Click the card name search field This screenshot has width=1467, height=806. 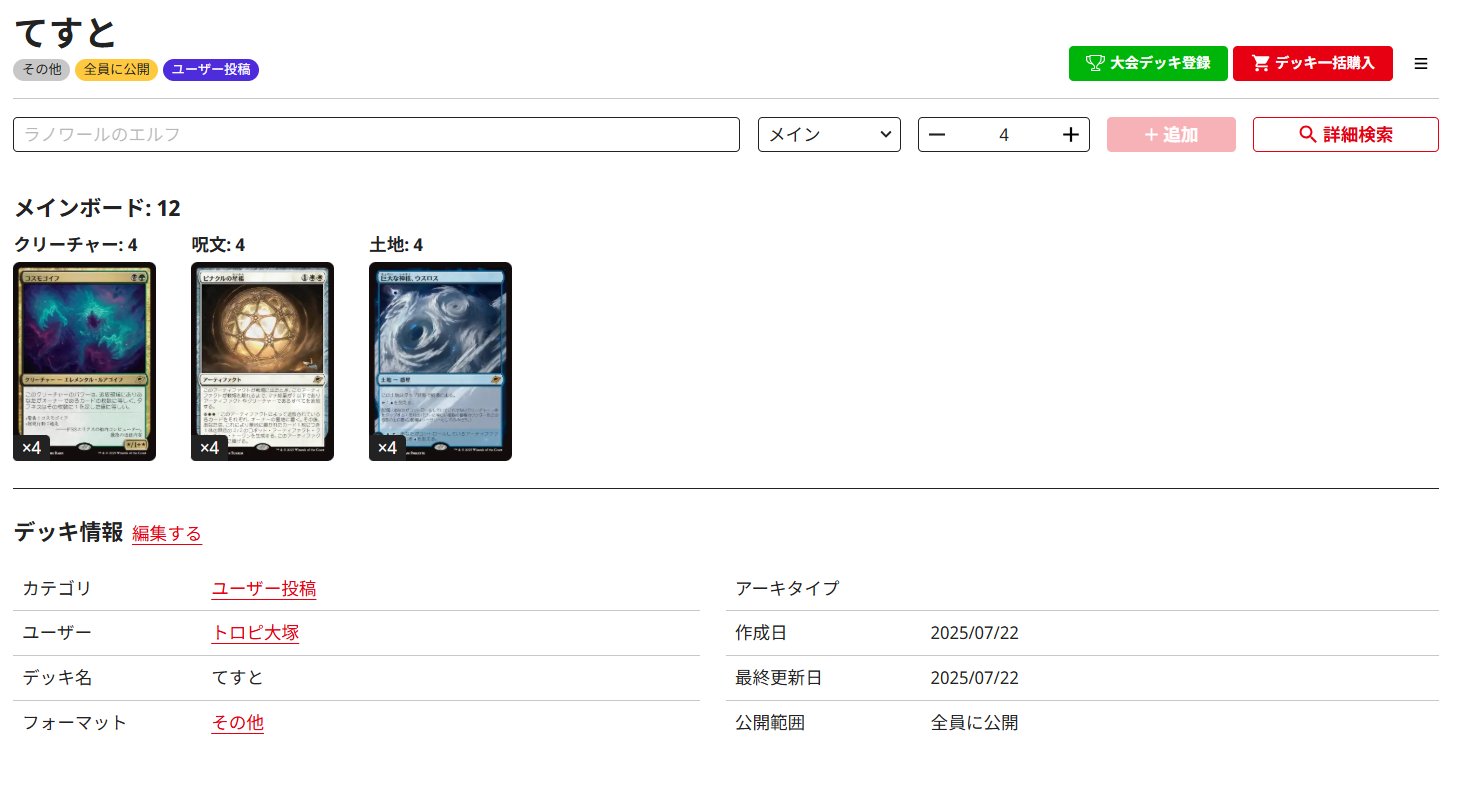(376, 135)
